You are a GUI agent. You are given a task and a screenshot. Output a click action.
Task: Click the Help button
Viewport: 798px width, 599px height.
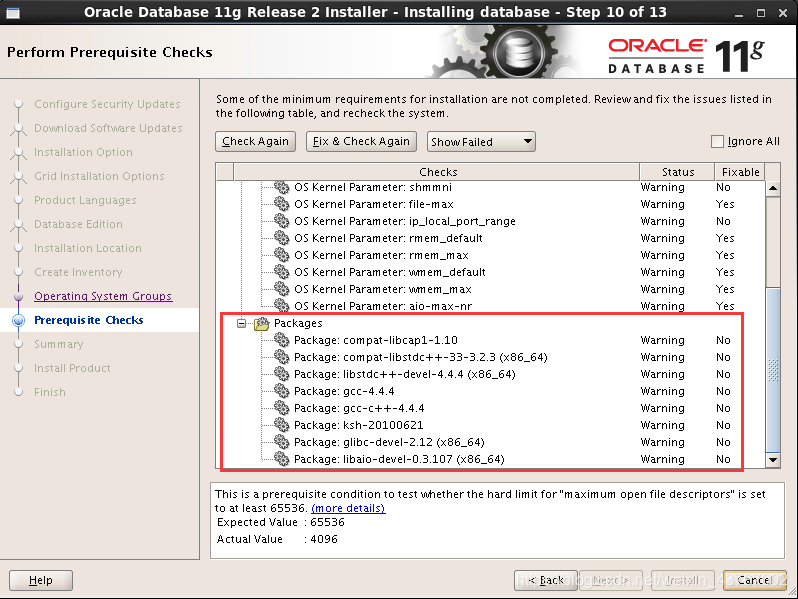pyautogui.click(x=41, y=580)
